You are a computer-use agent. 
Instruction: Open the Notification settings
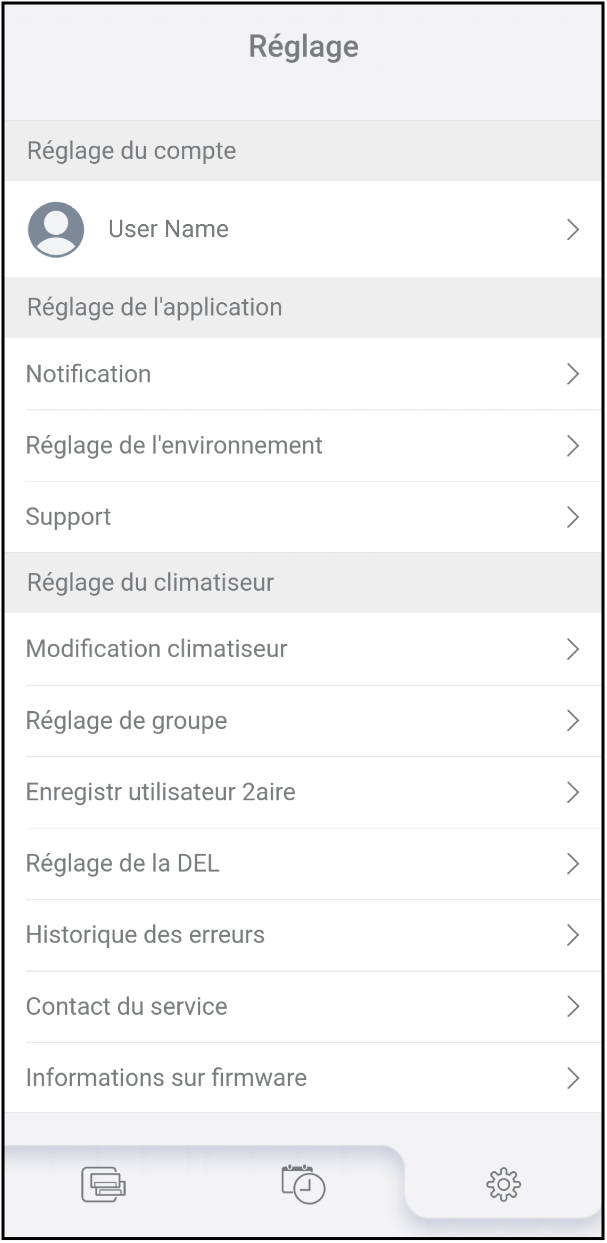(x=89, y=374)
